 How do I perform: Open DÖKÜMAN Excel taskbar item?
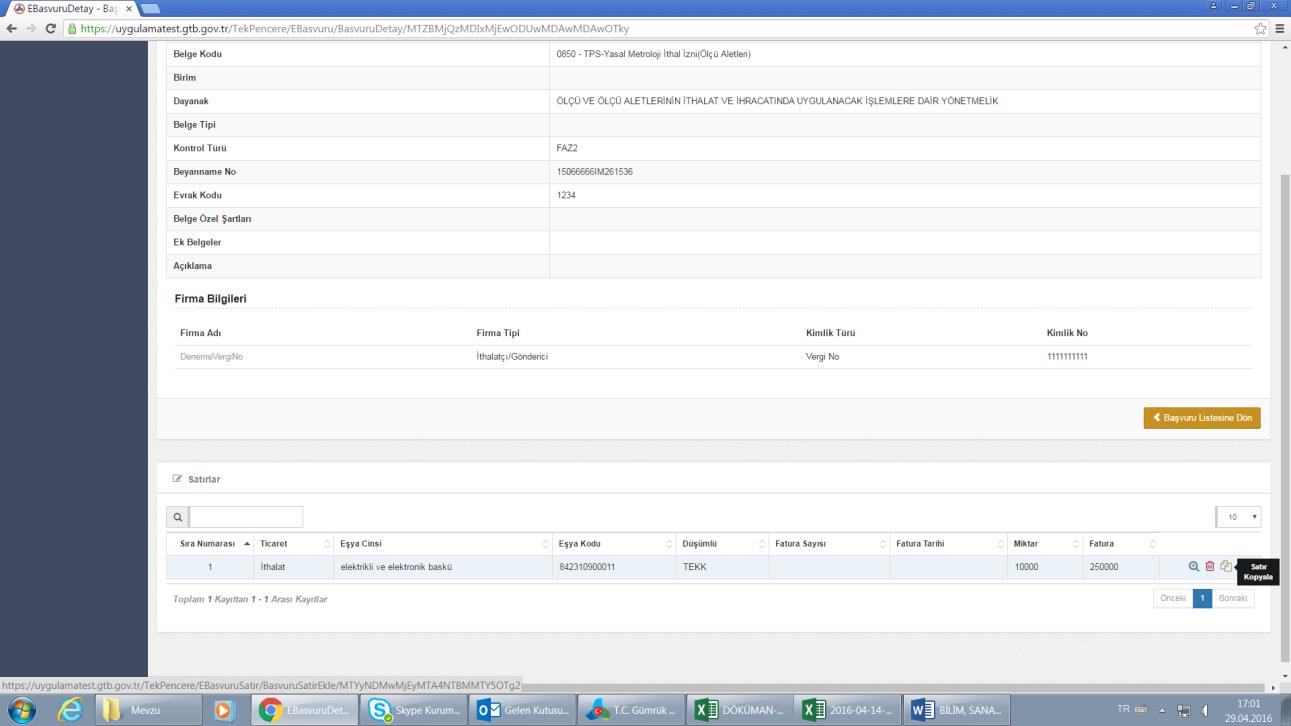[x=741, y=709]
